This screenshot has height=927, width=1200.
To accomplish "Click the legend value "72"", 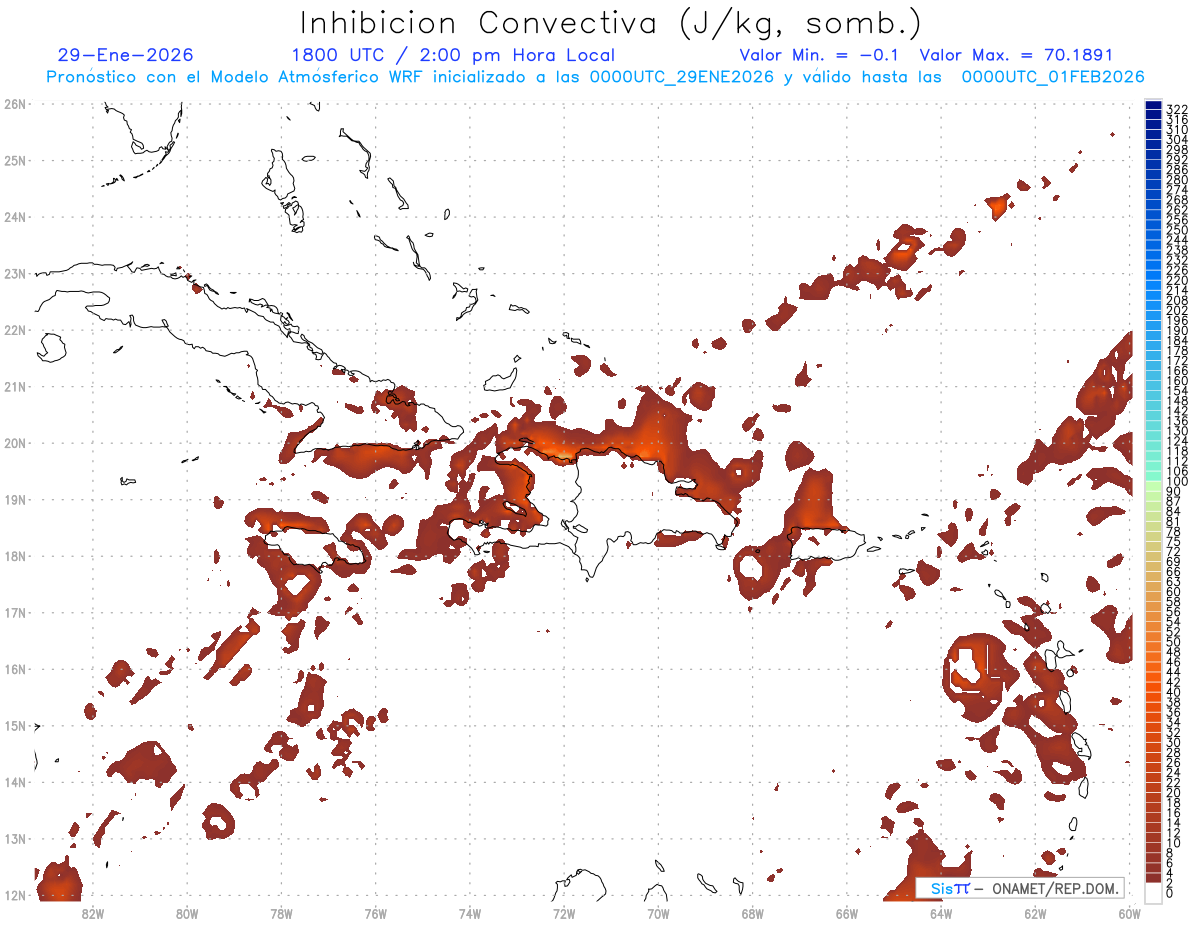I will tap(1174, 551).
